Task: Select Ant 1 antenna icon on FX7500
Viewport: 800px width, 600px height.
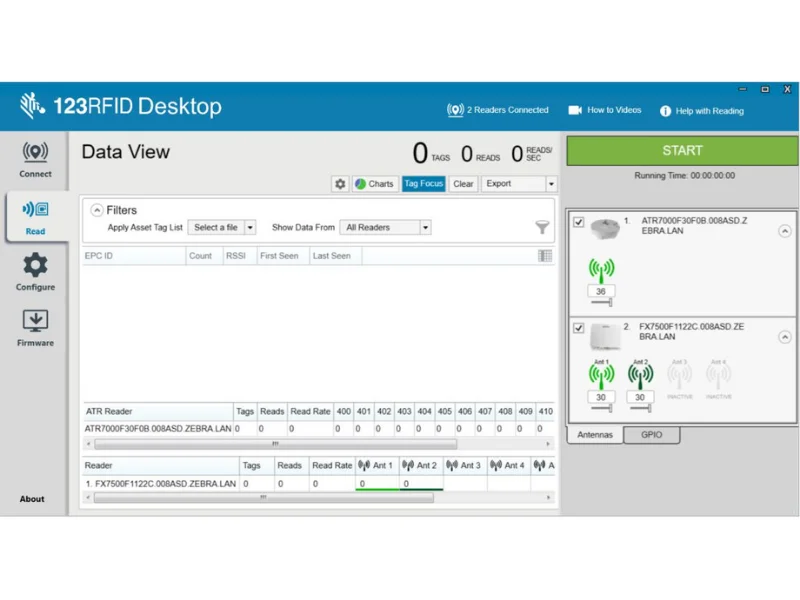Action: (x=601, y=375)
